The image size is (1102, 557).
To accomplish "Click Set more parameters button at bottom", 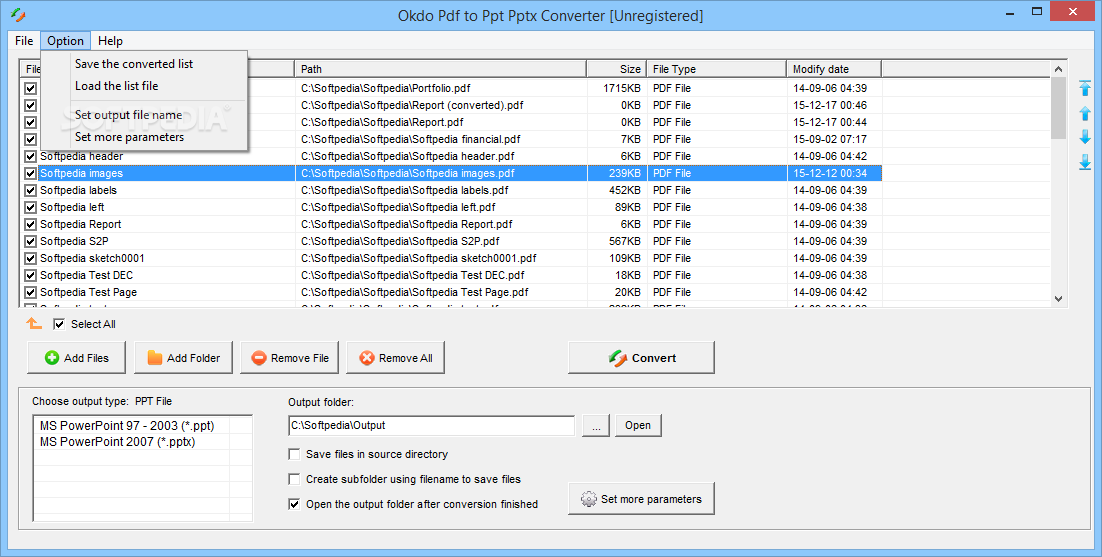I will (641, 499).
